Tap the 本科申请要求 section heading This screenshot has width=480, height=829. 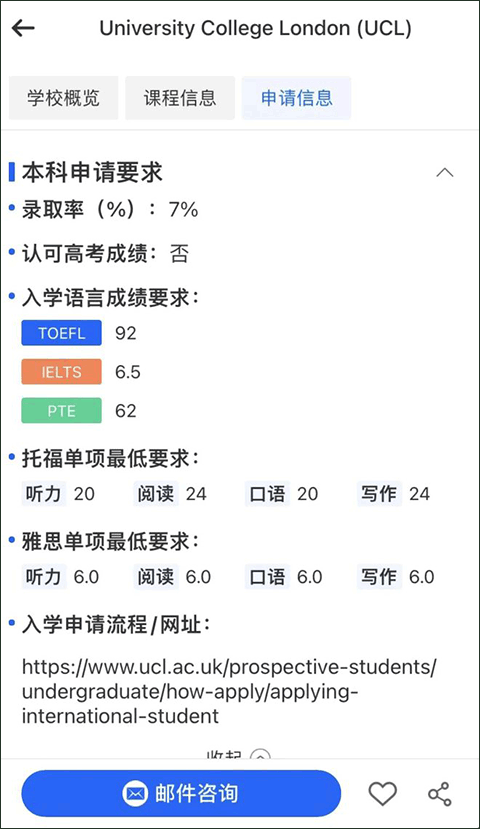point(92,173)
